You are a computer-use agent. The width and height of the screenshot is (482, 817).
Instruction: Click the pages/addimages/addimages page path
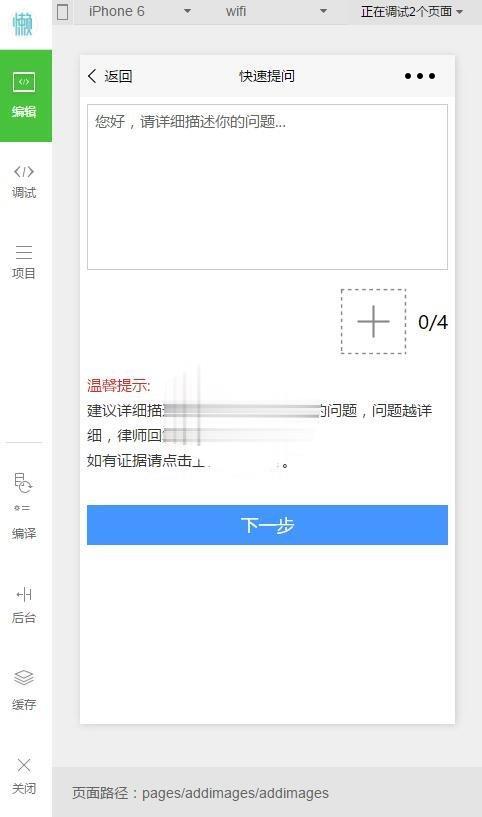coord(235,793)
